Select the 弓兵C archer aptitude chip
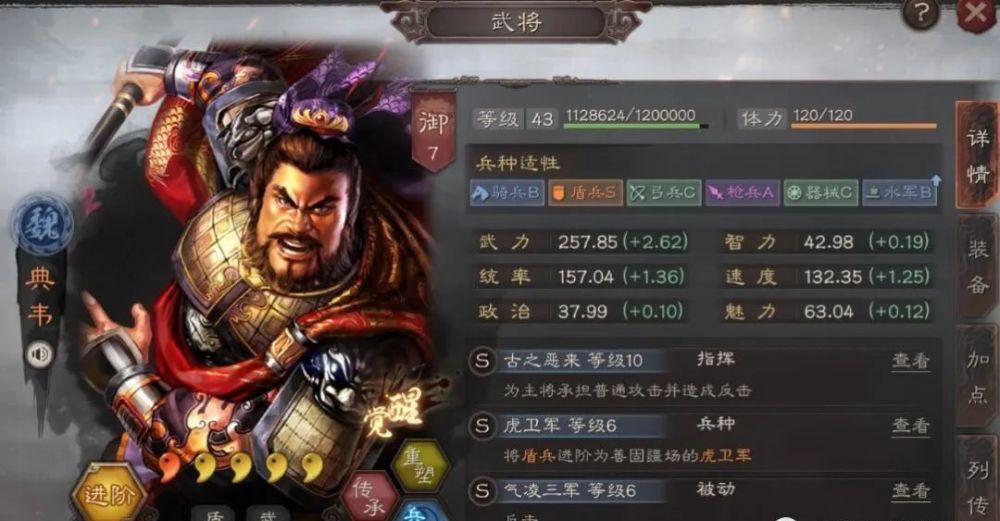The width and height of the screenshot is (1000, 521). (664, 193)
